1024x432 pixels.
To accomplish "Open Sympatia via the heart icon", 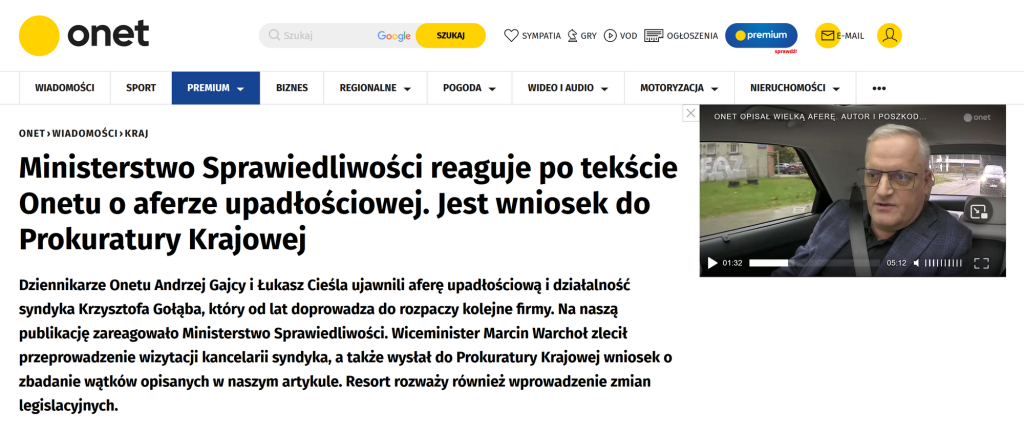I will coord(511,36).
